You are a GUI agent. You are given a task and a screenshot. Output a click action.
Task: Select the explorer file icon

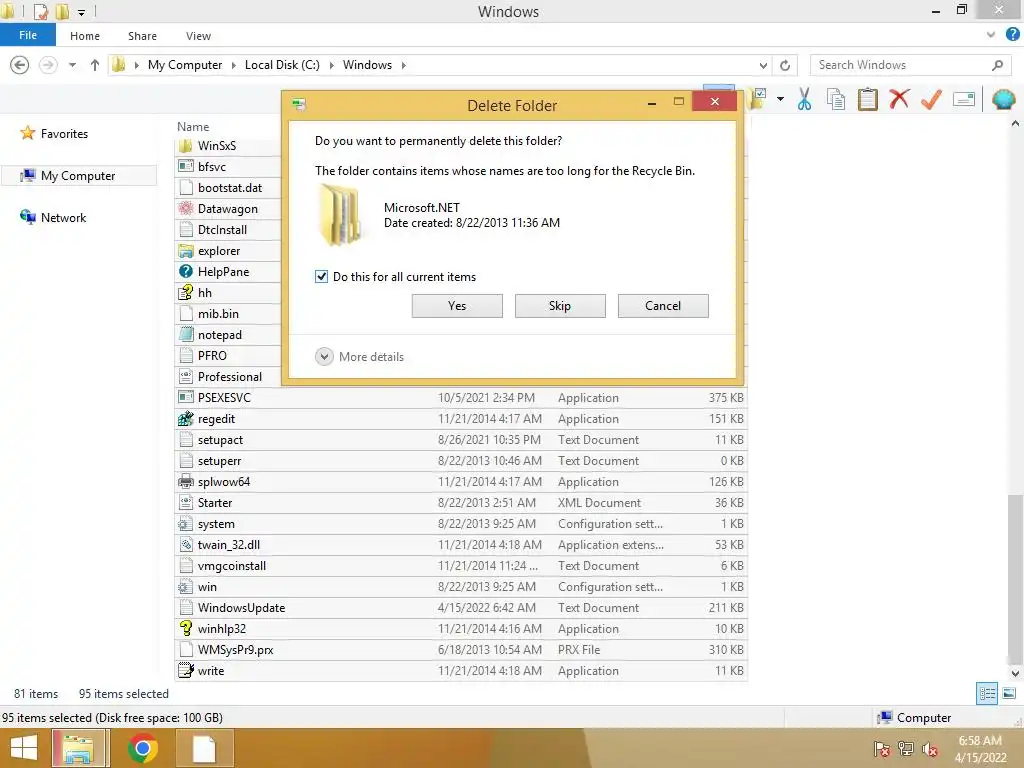tap(186, 251)
